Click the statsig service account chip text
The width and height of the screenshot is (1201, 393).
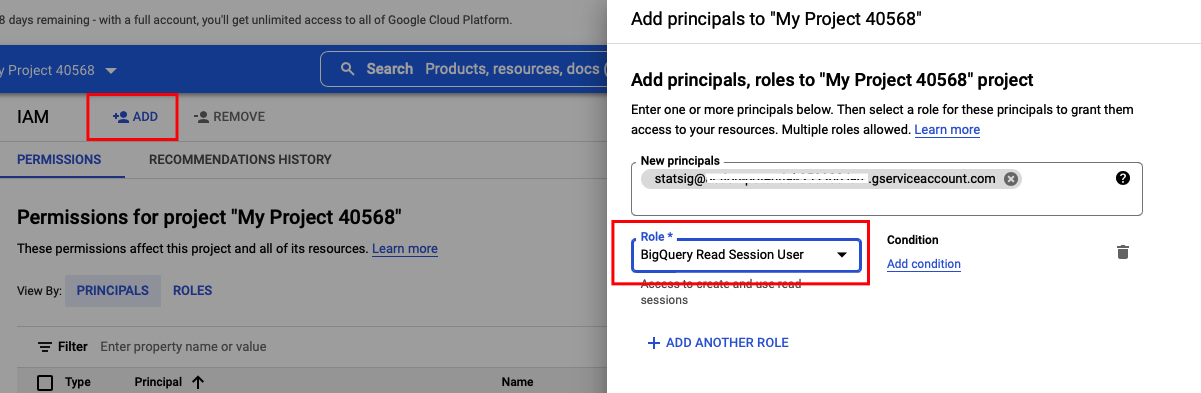pos(825,179)
